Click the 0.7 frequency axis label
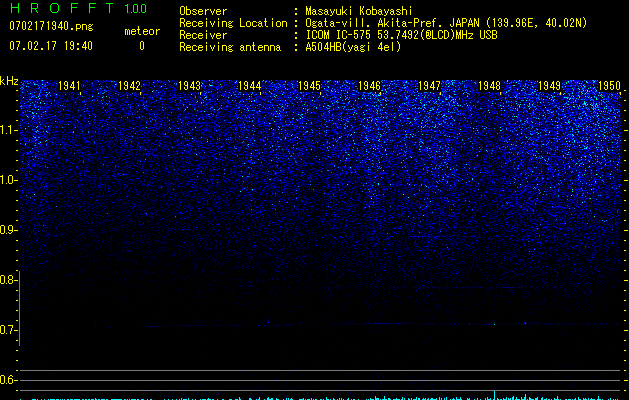The height and width of the screenshot is (400, 629). click(8, 329)
